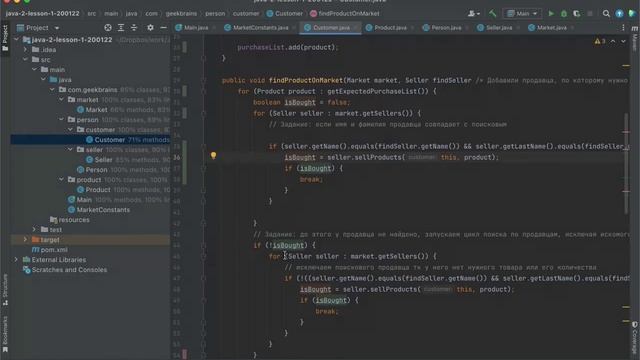
Task: Click geekbrains breadcrumb in navigation bar
Action: tap(181, 13)
